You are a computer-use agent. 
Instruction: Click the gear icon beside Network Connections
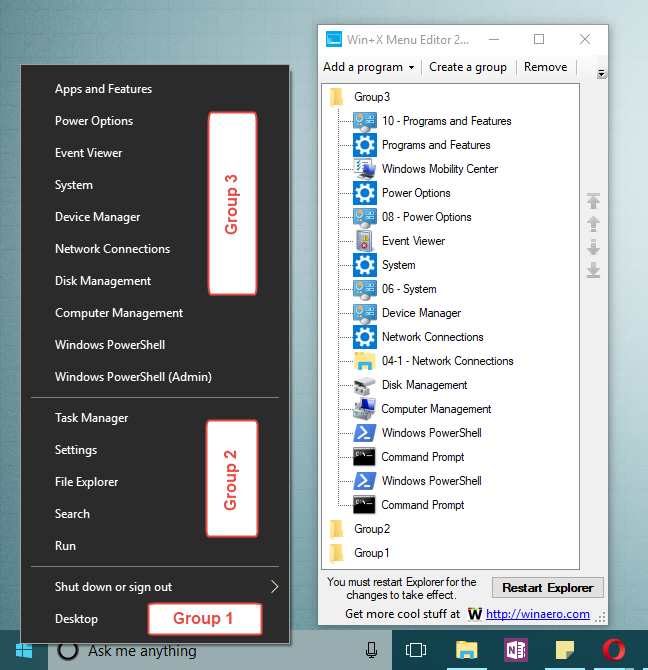click(364, 337)
